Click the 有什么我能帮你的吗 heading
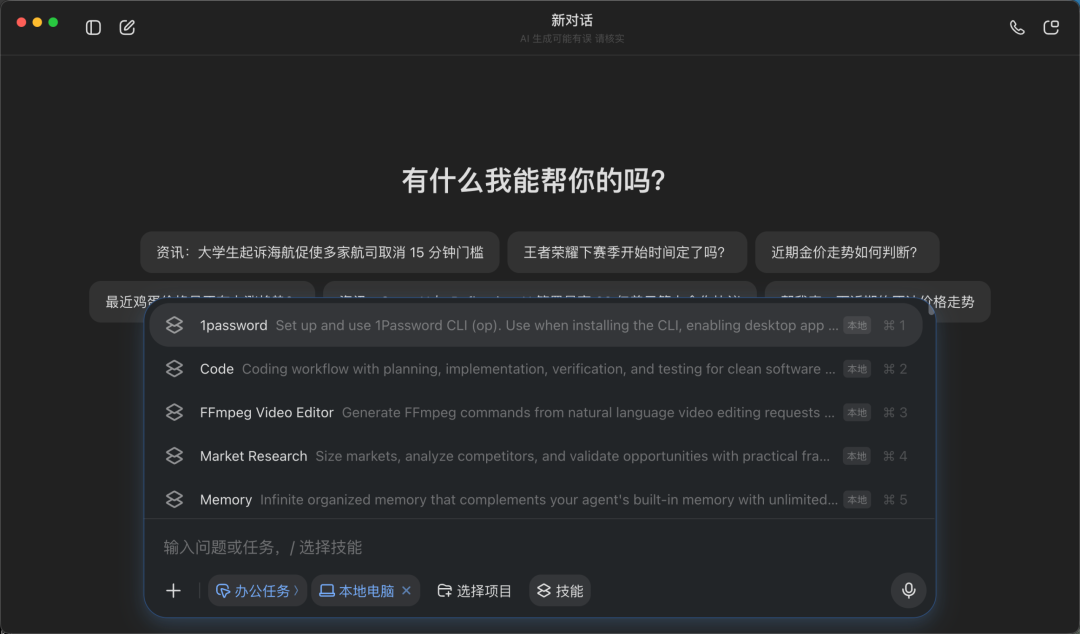Screen dimensions: 1080x634 [x=534, y=181]
